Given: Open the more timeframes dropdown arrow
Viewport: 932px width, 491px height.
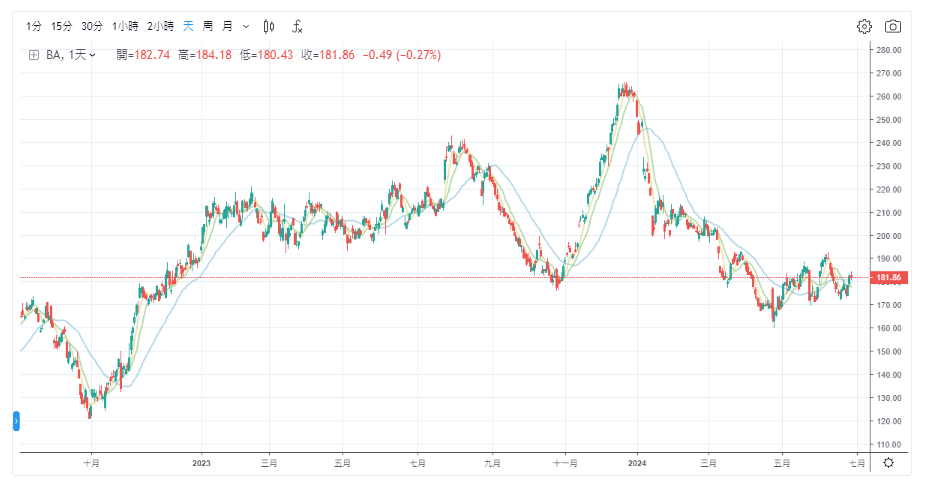Looking at the screenshot, I should (x=245, y=26).
